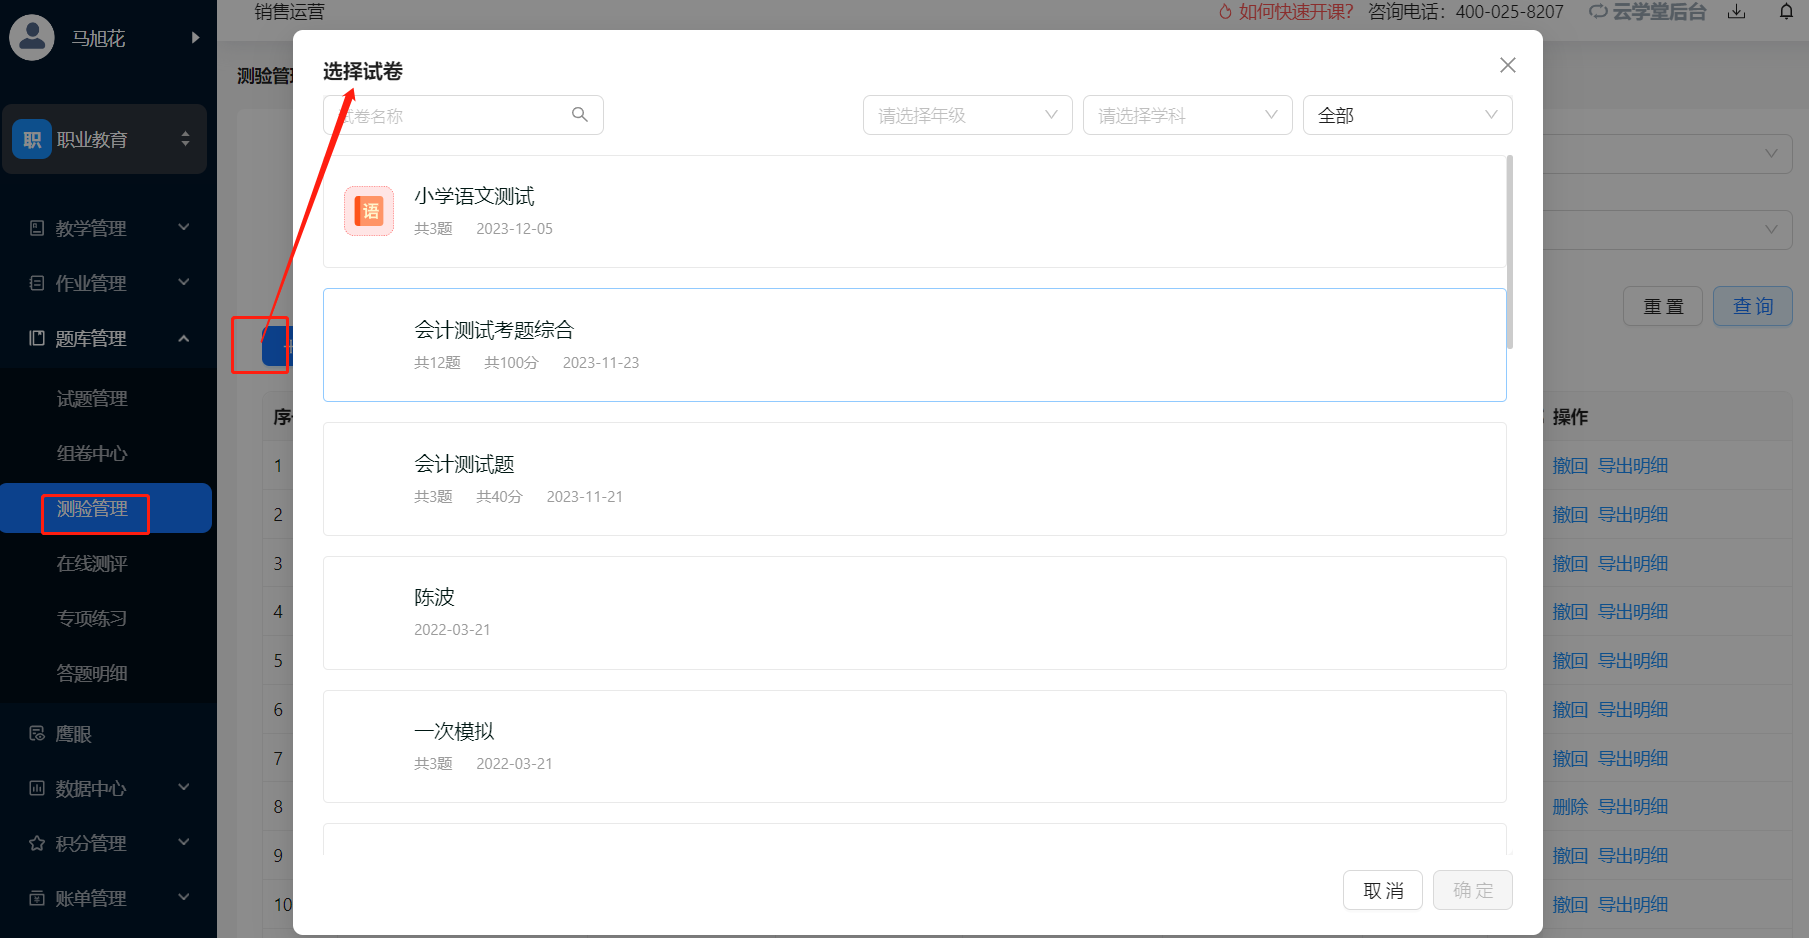This screenshot has height=938, width=1809.
Task: Click 销售运营 in the top bar
Action: 289,12
